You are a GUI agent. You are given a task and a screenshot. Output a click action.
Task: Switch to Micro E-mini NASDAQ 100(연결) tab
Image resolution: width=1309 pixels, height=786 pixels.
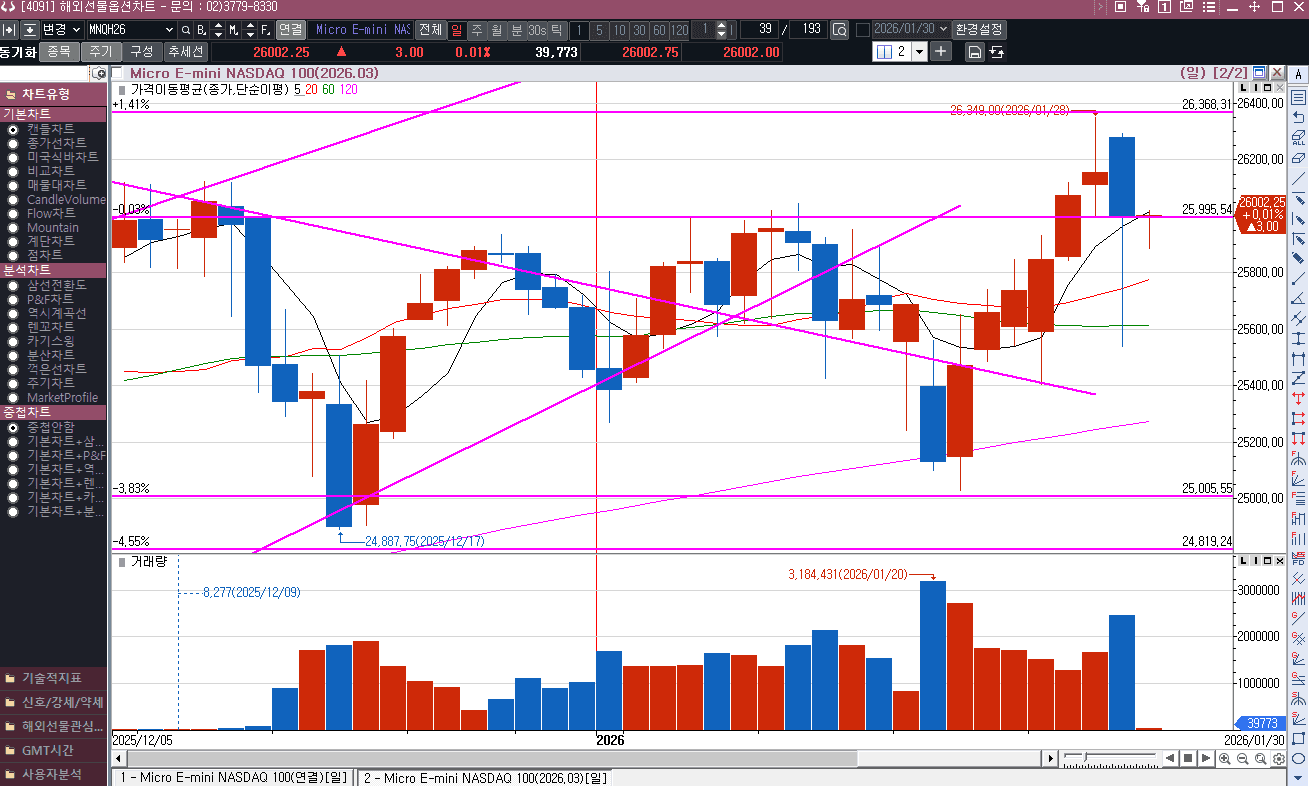coord(233,777)
